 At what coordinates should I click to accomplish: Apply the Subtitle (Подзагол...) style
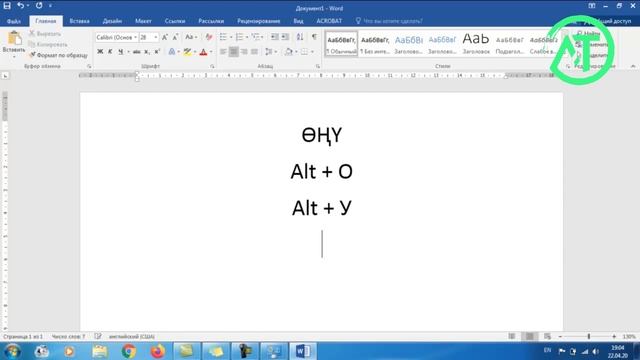(x=509, y=44)
